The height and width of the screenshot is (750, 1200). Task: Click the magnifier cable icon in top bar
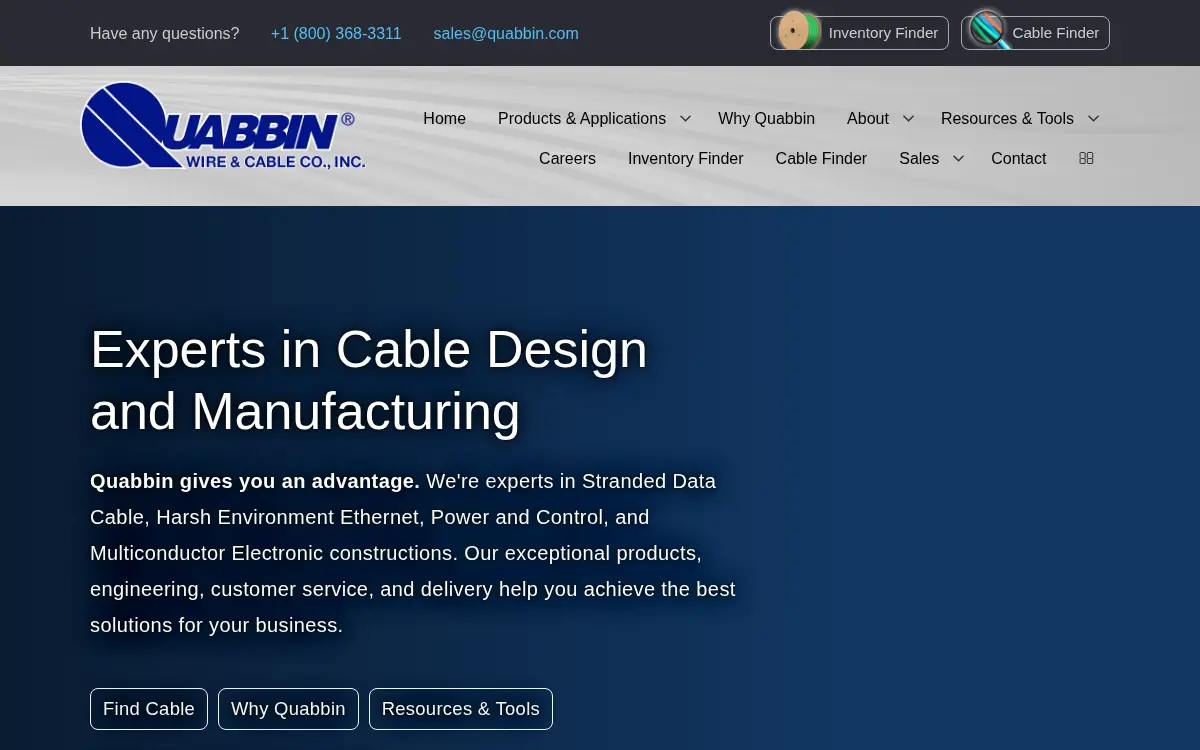coord(989,30)
